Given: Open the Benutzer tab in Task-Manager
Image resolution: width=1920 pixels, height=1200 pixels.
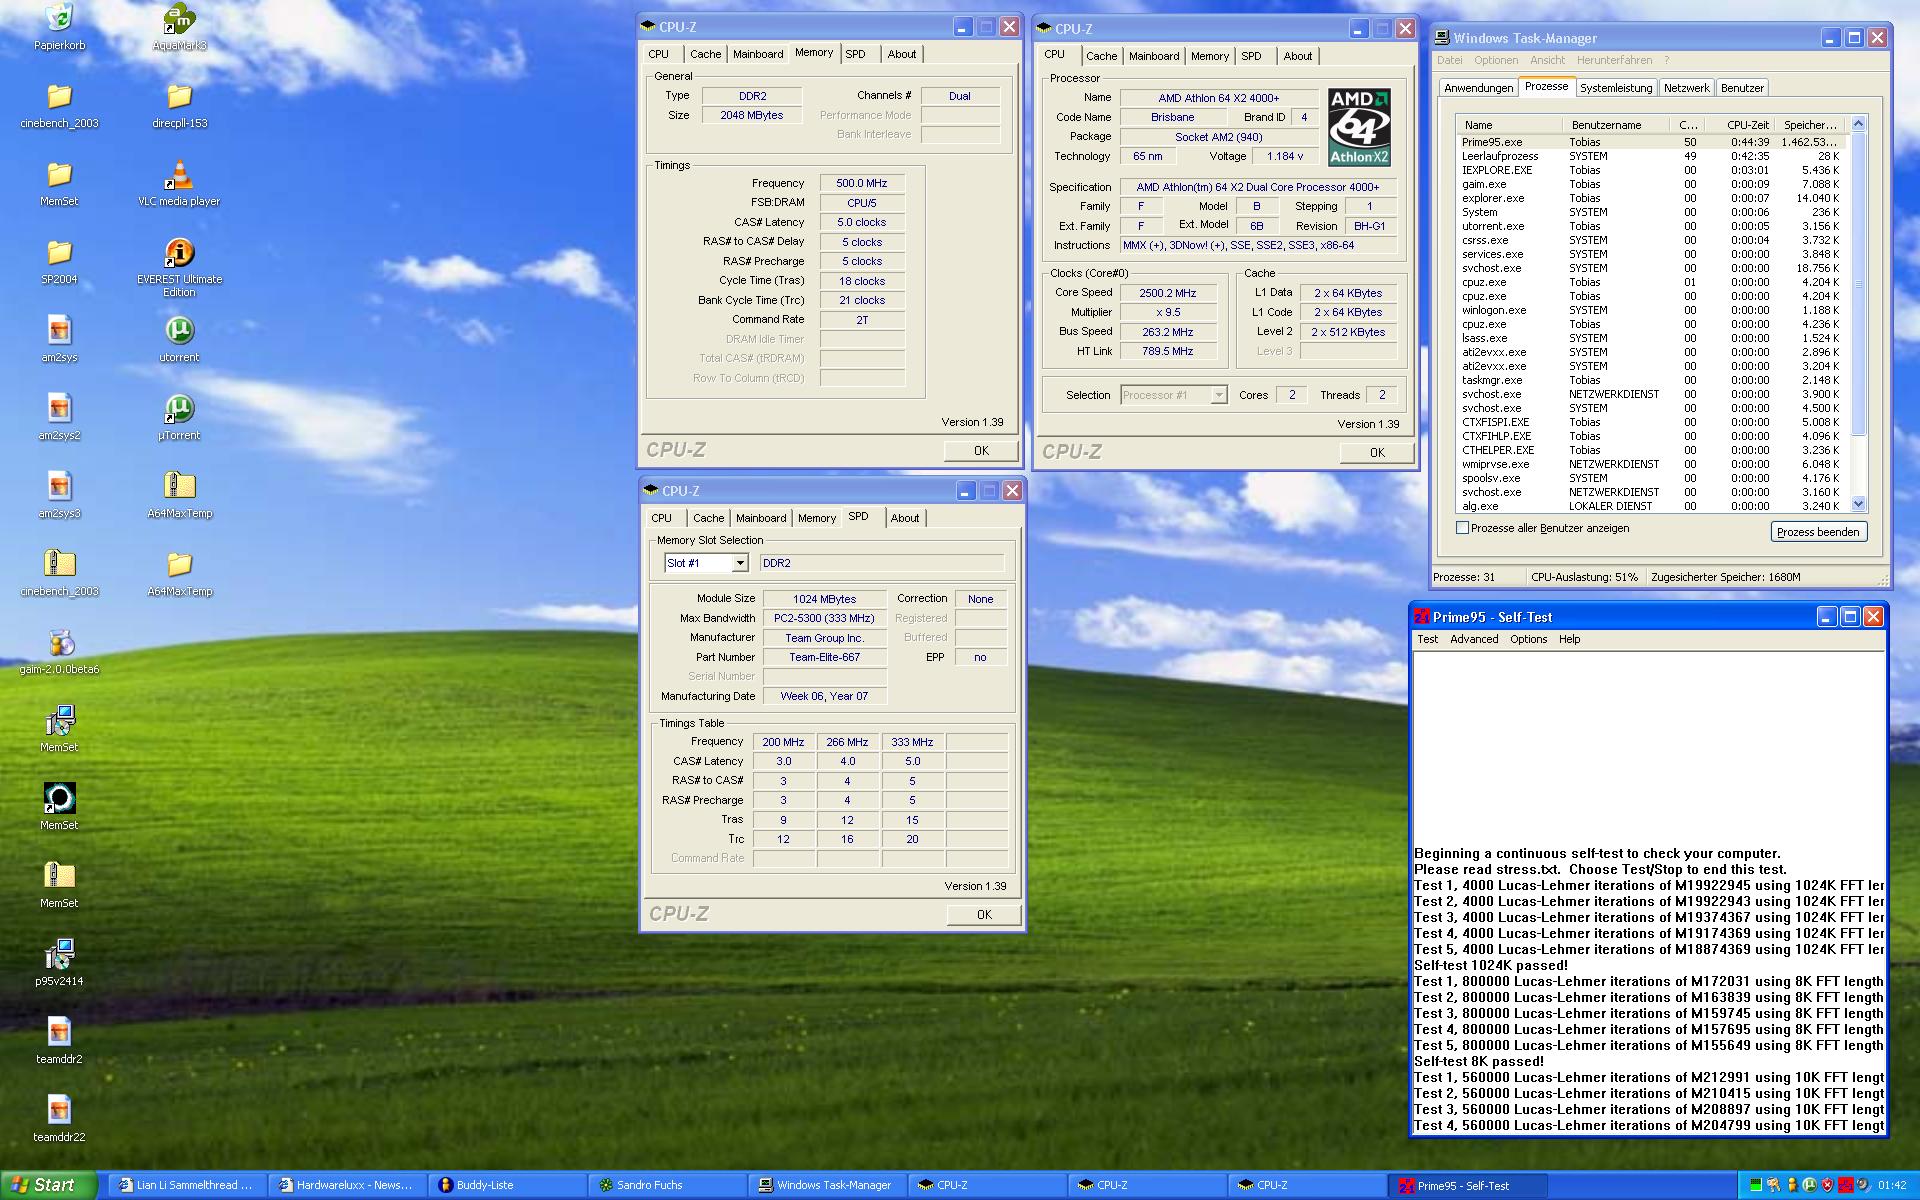Looking at the screenshot, I should [x=1742, y=88].
